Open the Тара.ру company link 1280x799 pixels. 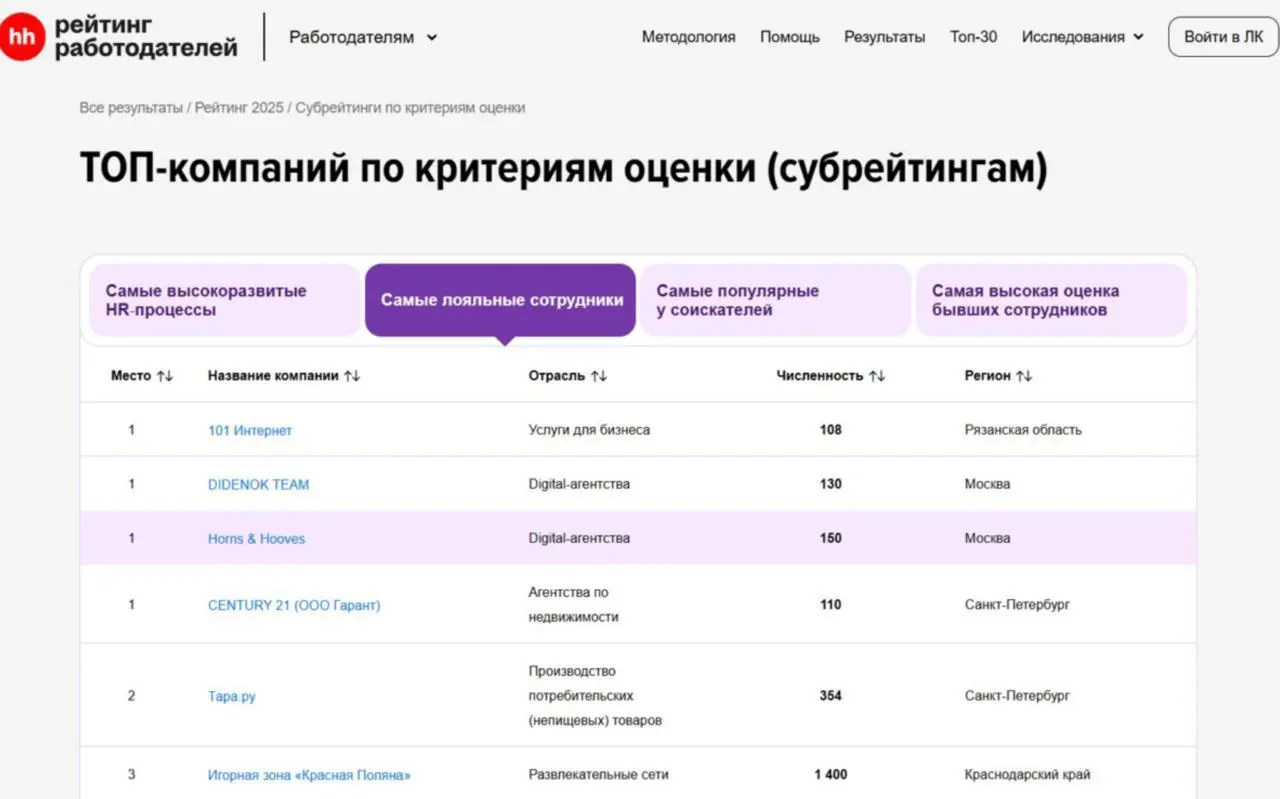231,696
